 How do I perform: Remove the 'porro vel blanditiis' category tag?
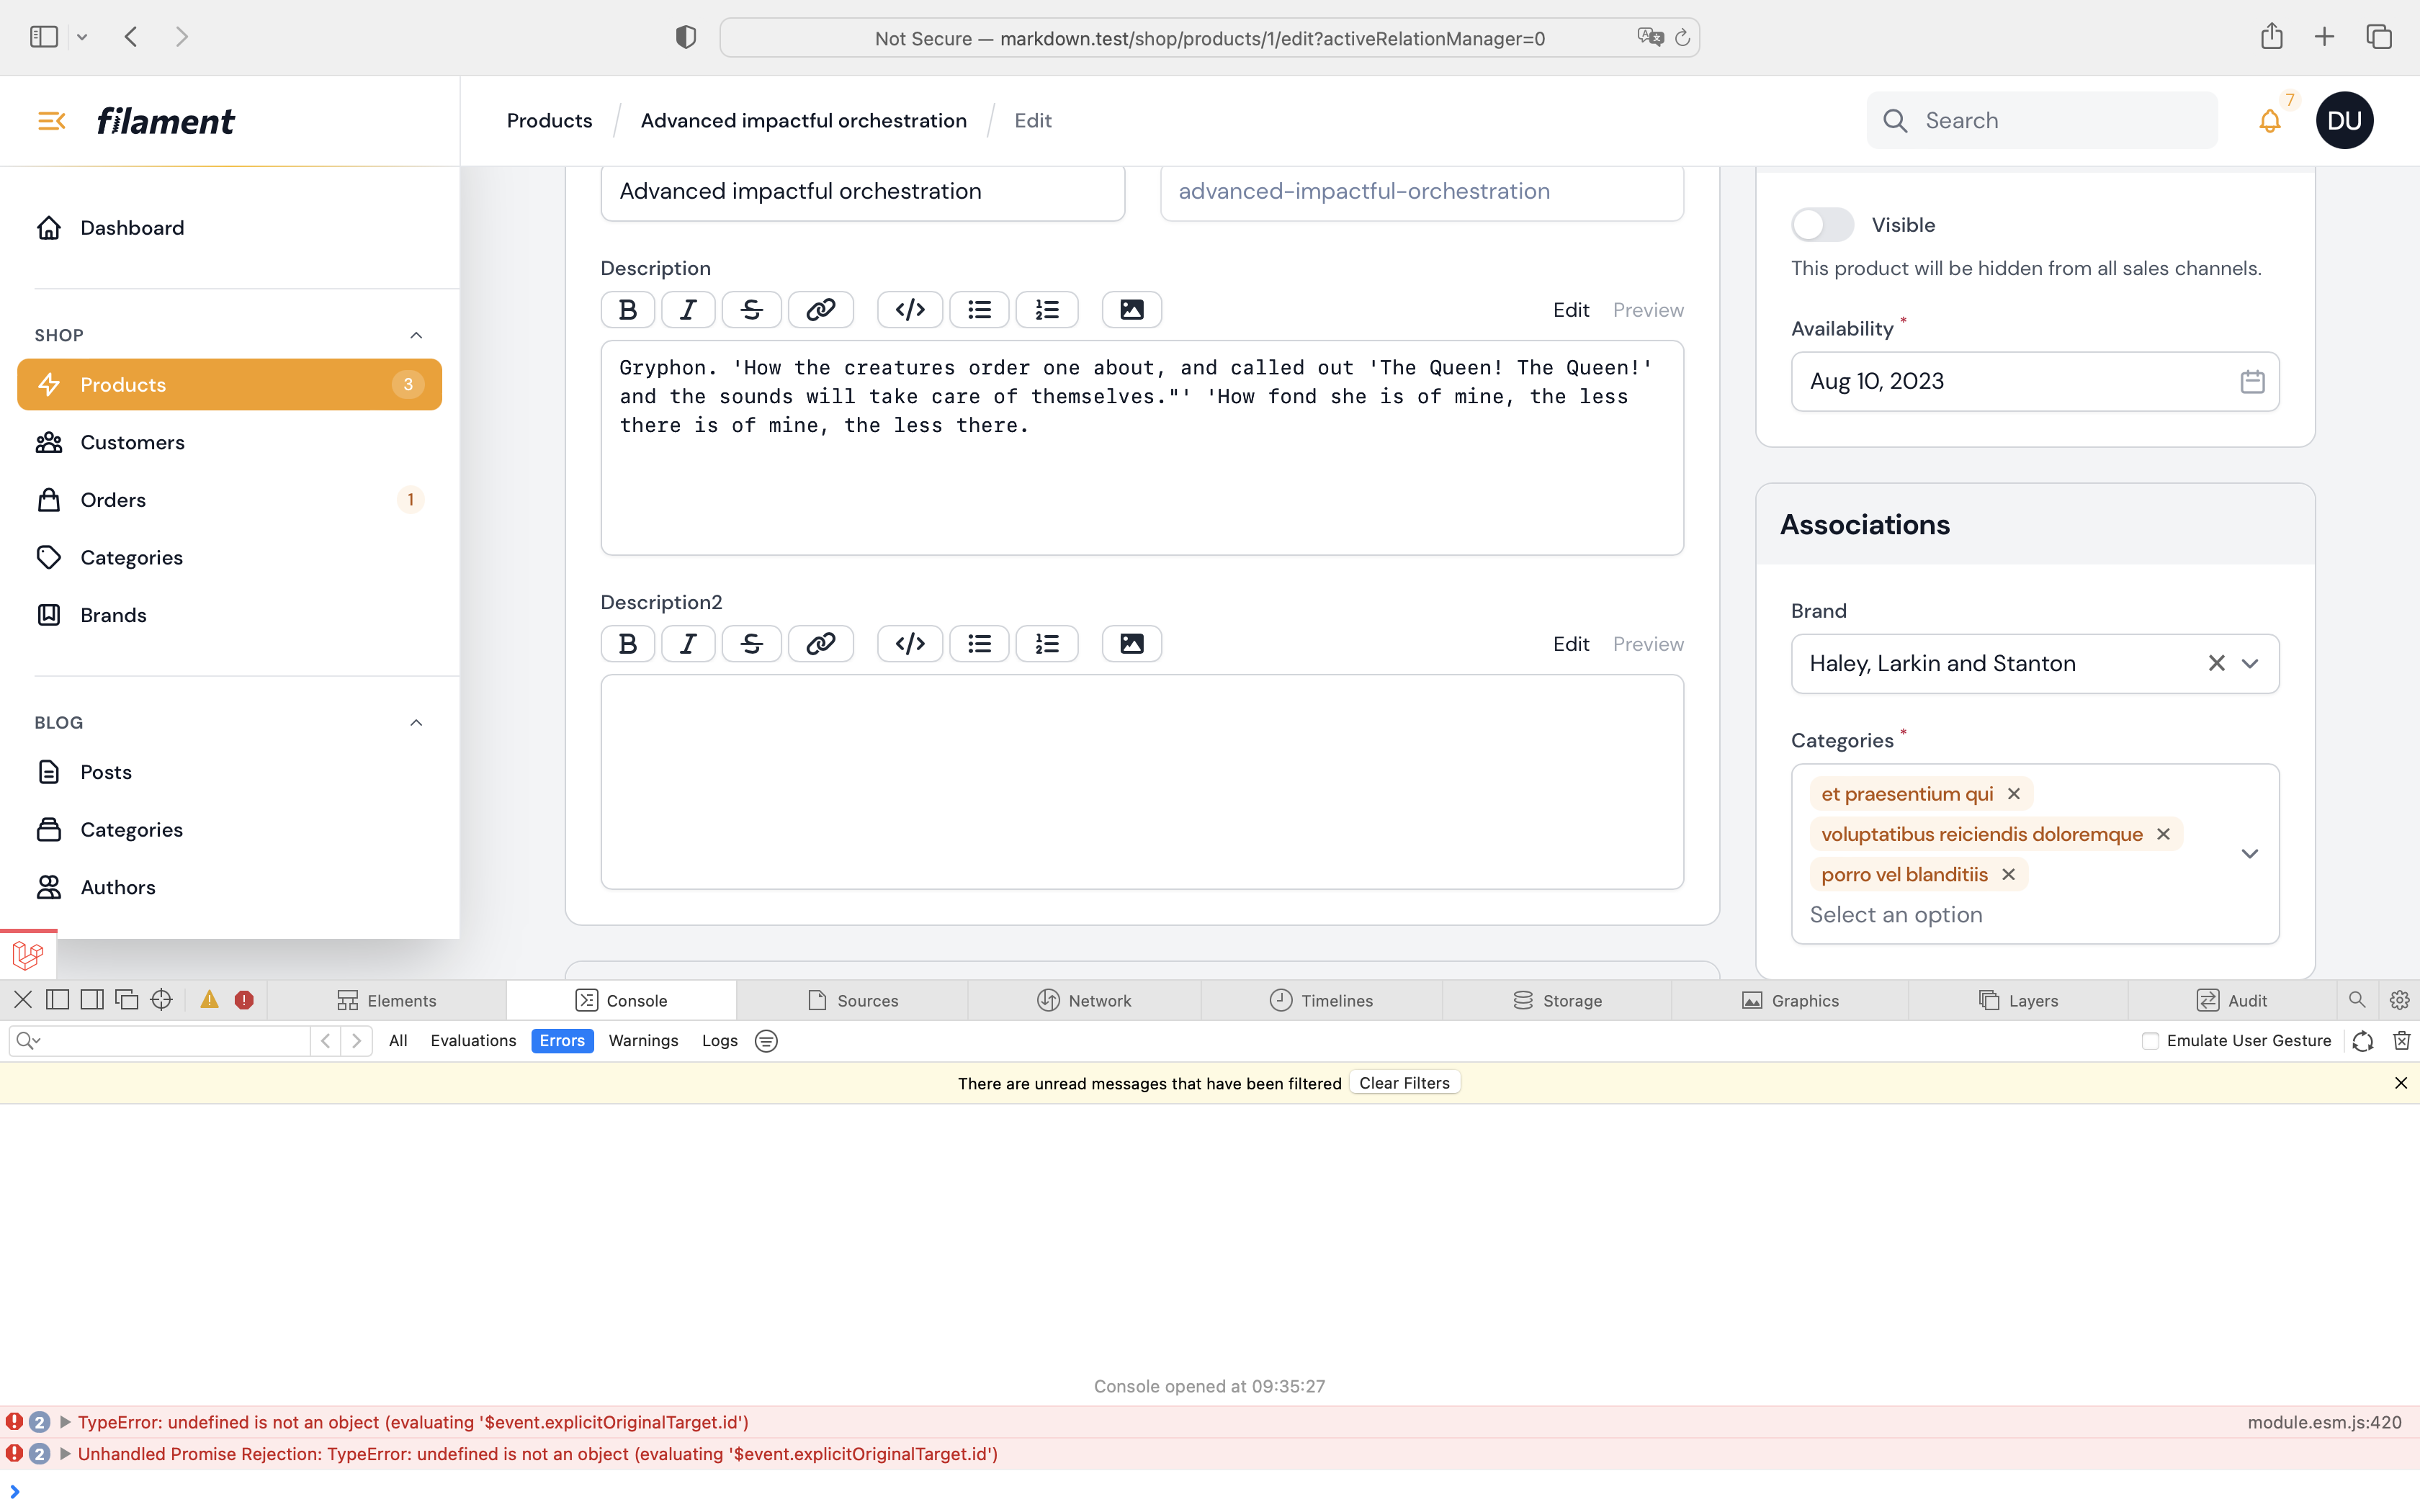tap(2008, 874)
